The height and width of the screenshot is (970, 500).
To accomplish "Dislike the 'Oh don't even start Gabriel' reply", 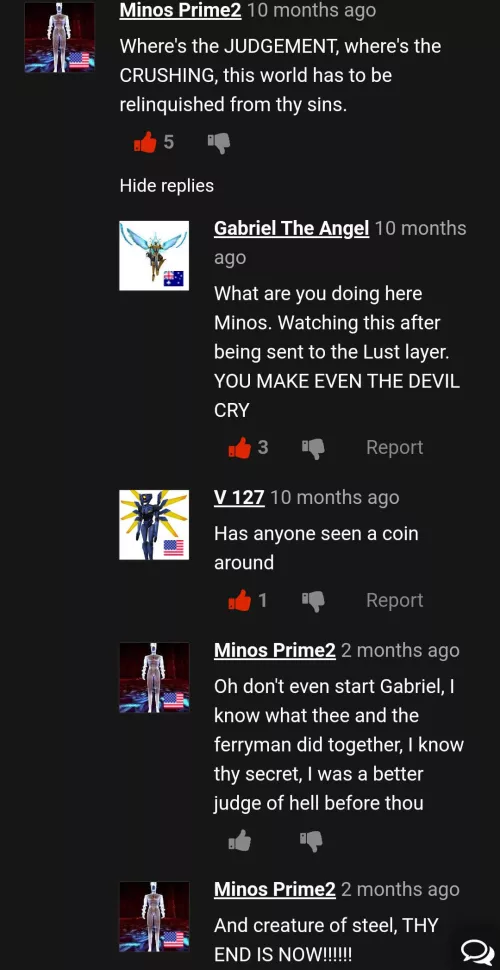I will tap(311, 841).
